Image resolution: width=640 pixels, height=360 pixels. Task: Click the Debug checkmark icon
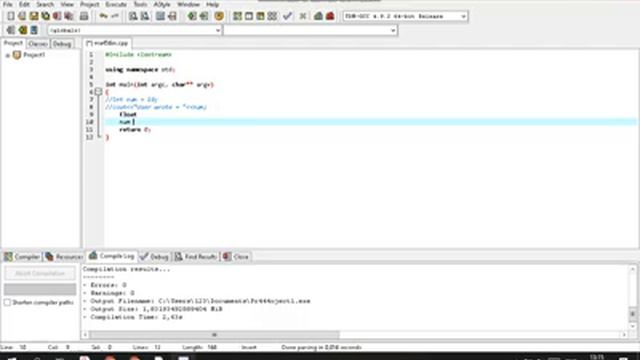click(287, 16)
